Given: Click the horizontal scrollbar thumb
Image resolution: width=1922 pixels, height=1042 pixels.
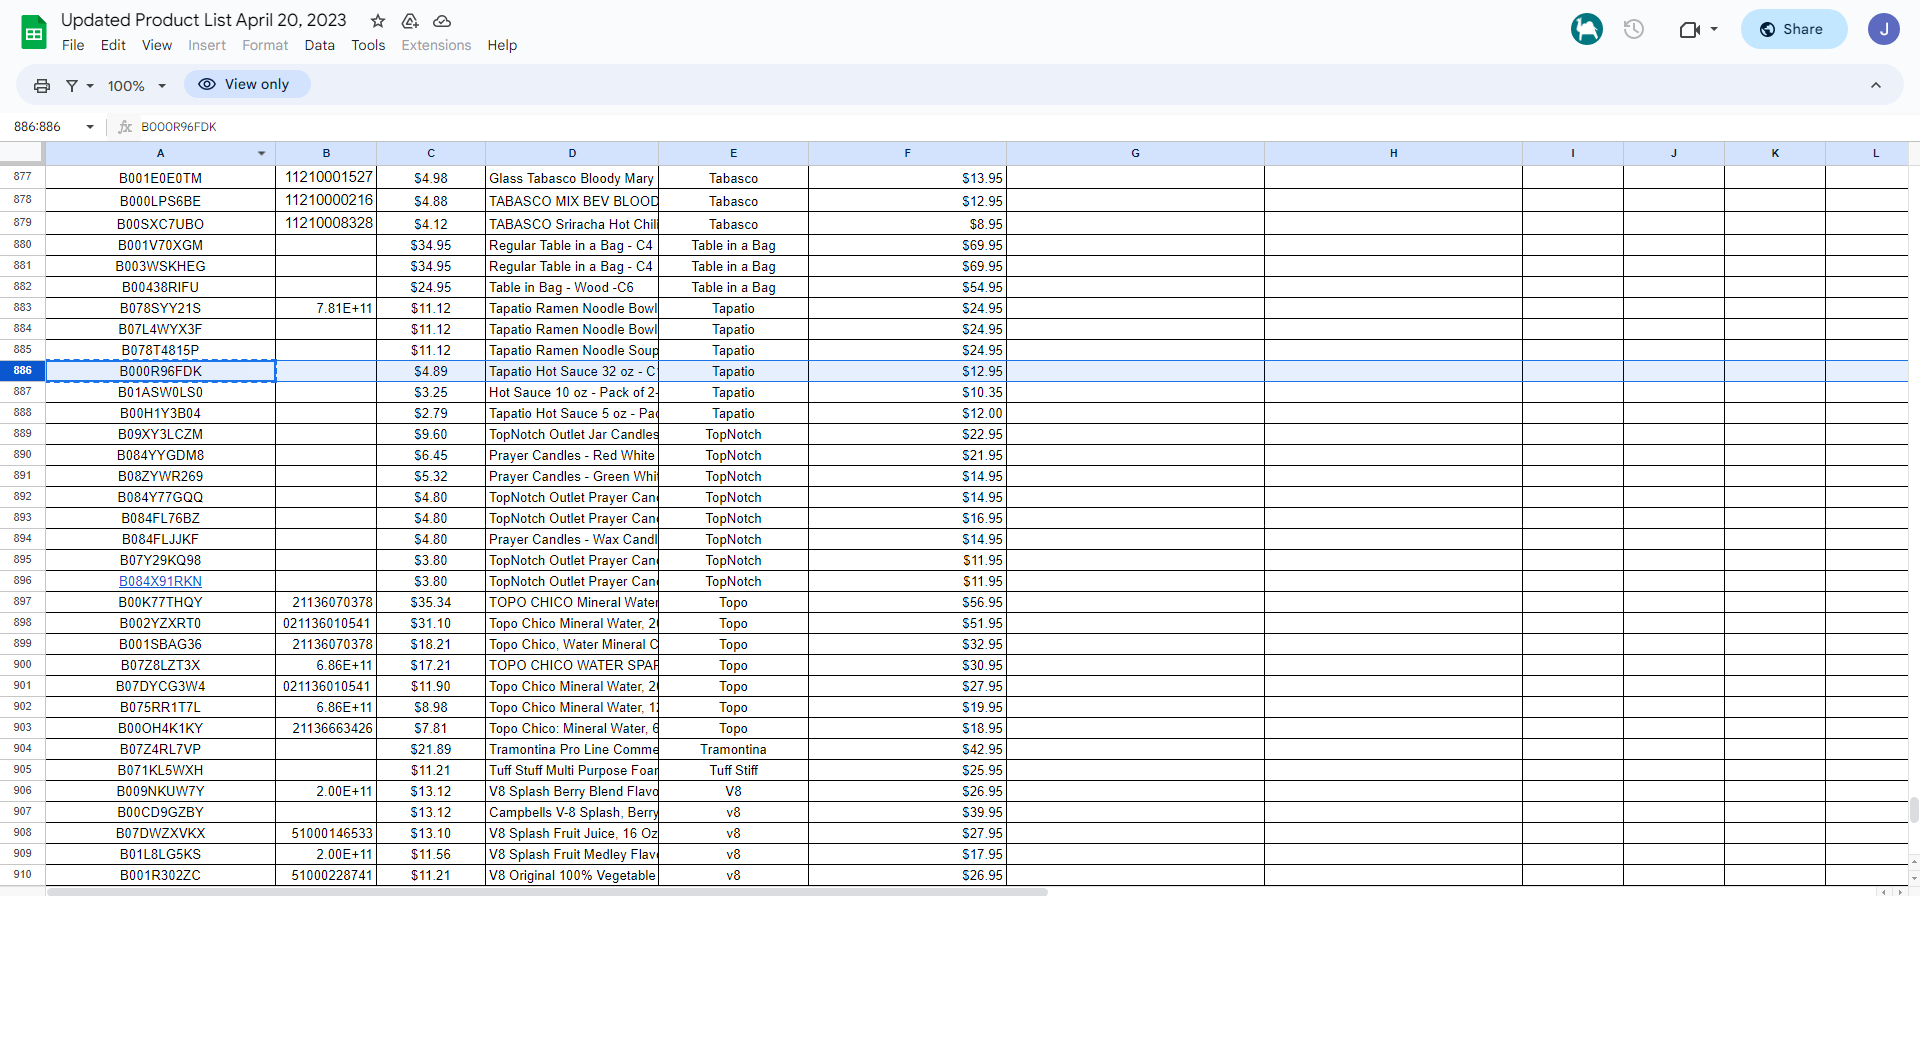Looking at the screenshot, I should coord(547,892).
